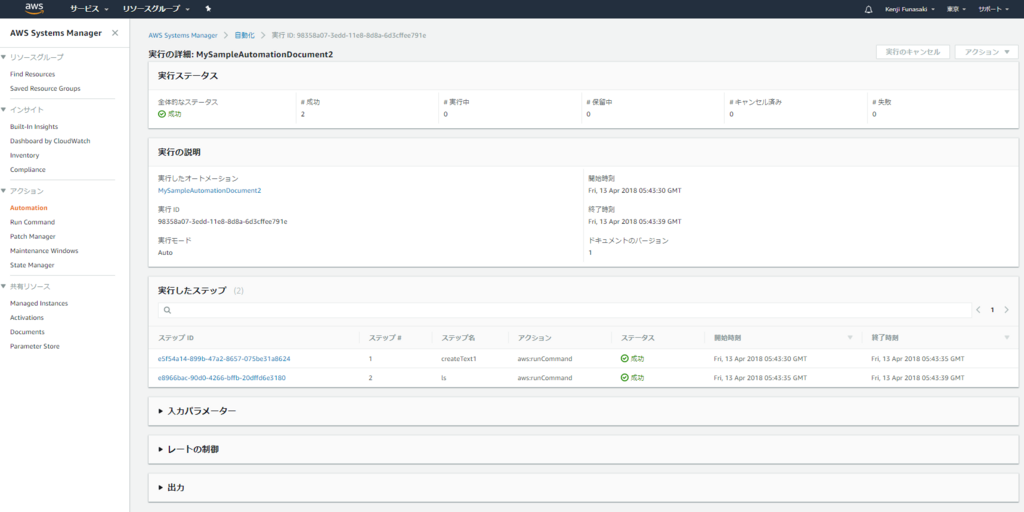Go to the previous page of steps
The width and height of the screenshot is (1024, 512).
coord(978,310)
